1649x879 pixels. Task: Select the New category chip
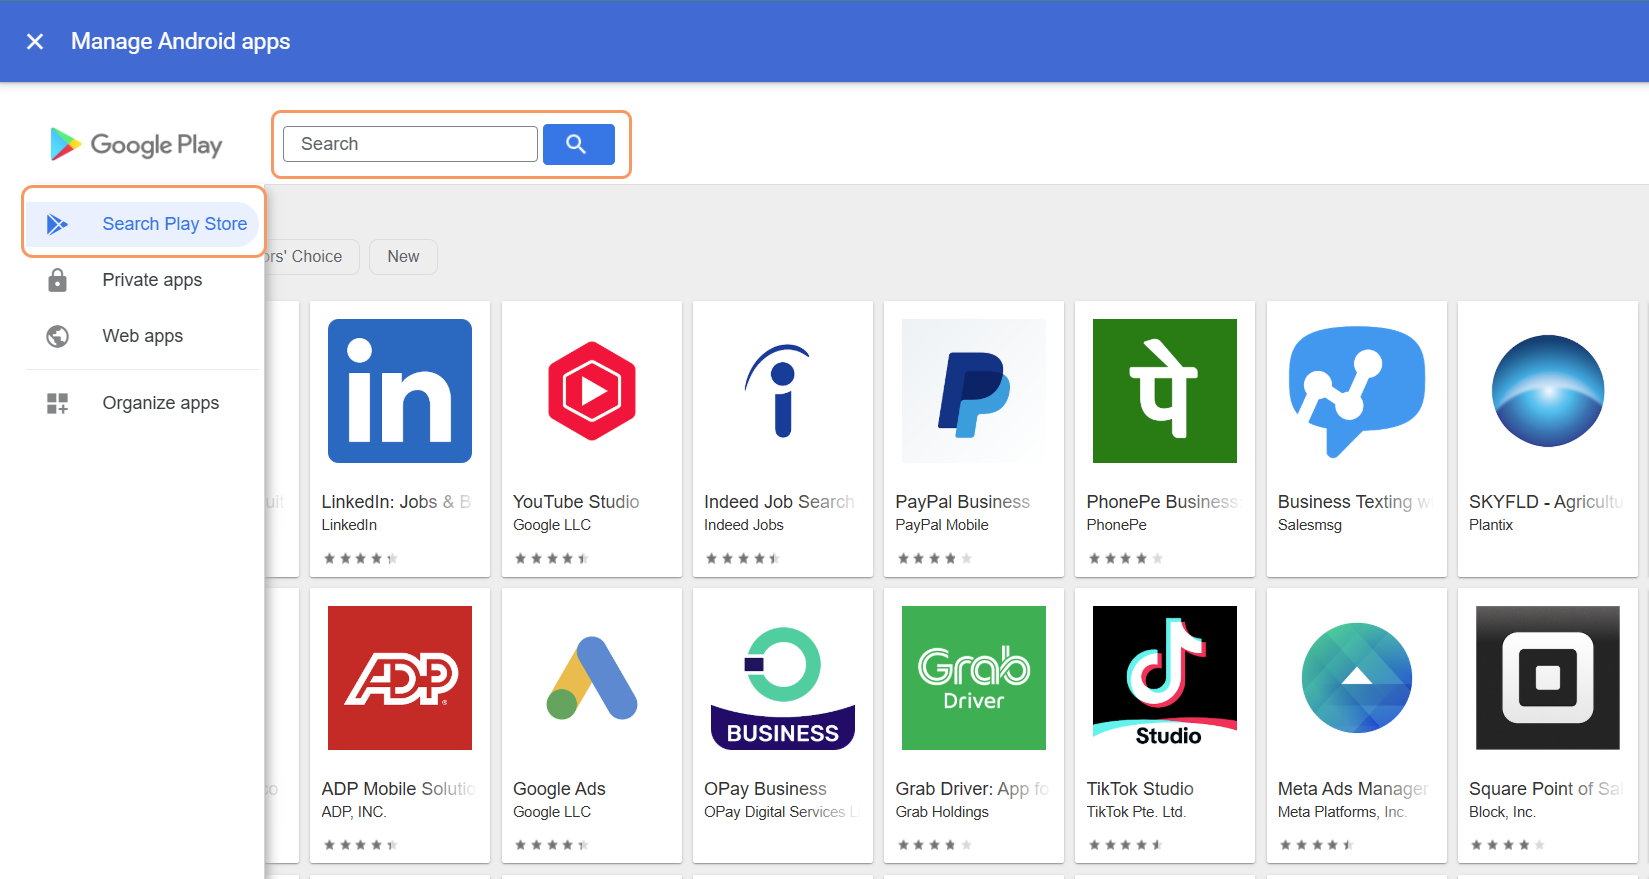[x=403, y=257]
